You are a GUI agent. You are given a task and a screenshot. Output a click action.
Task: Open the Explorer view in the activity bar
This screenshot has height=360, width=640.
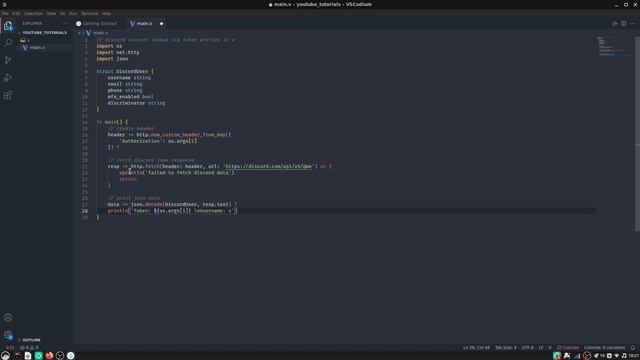tap(8, 26)
